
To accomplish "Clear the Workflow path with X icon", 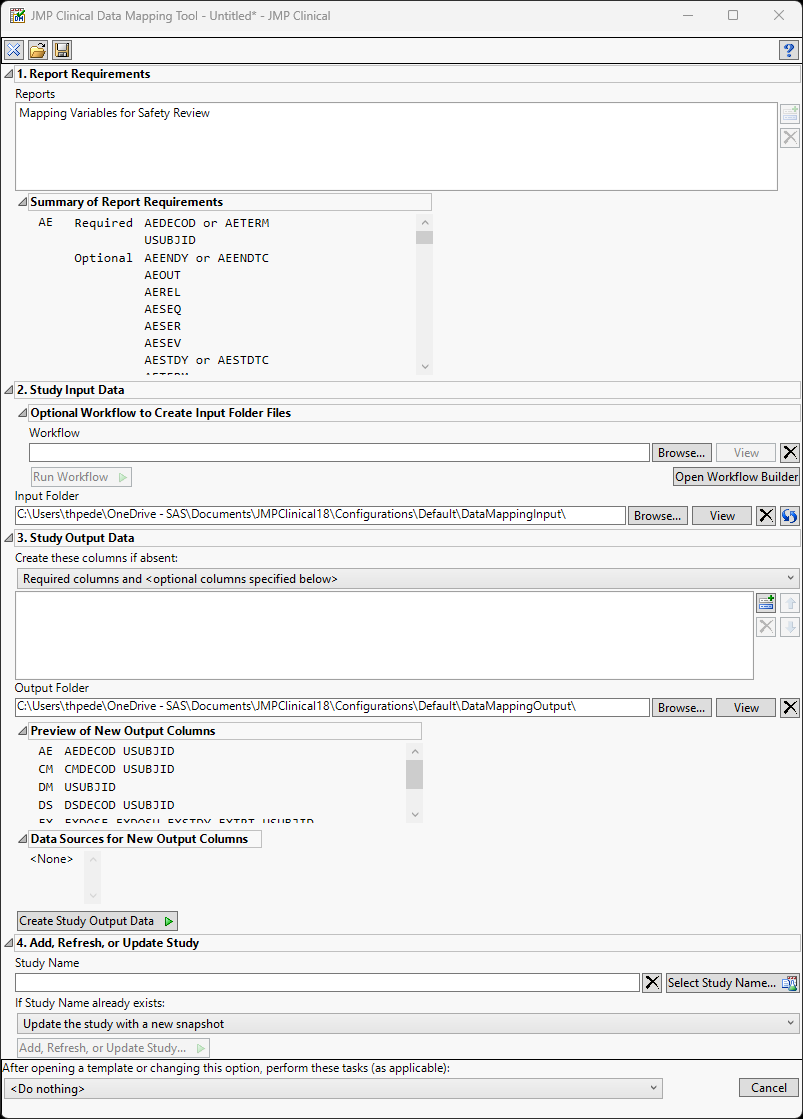I will click(x=789, y=452).
